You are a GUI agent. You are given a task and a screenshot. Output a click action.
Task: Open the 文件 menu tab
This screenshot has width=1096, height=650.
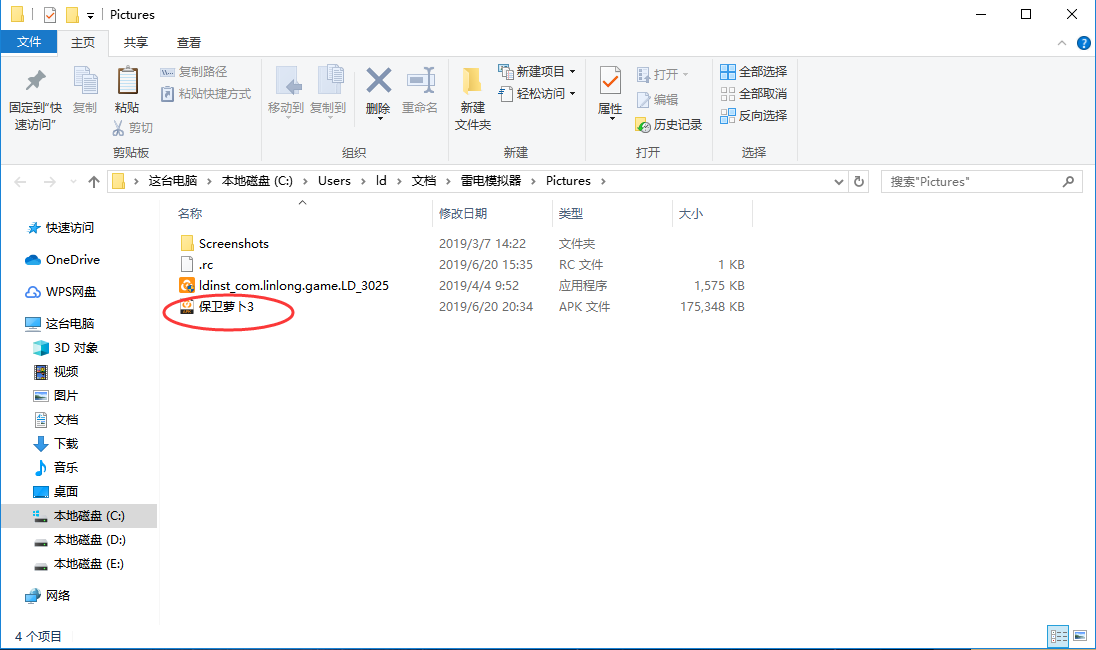tap(29, 42)
